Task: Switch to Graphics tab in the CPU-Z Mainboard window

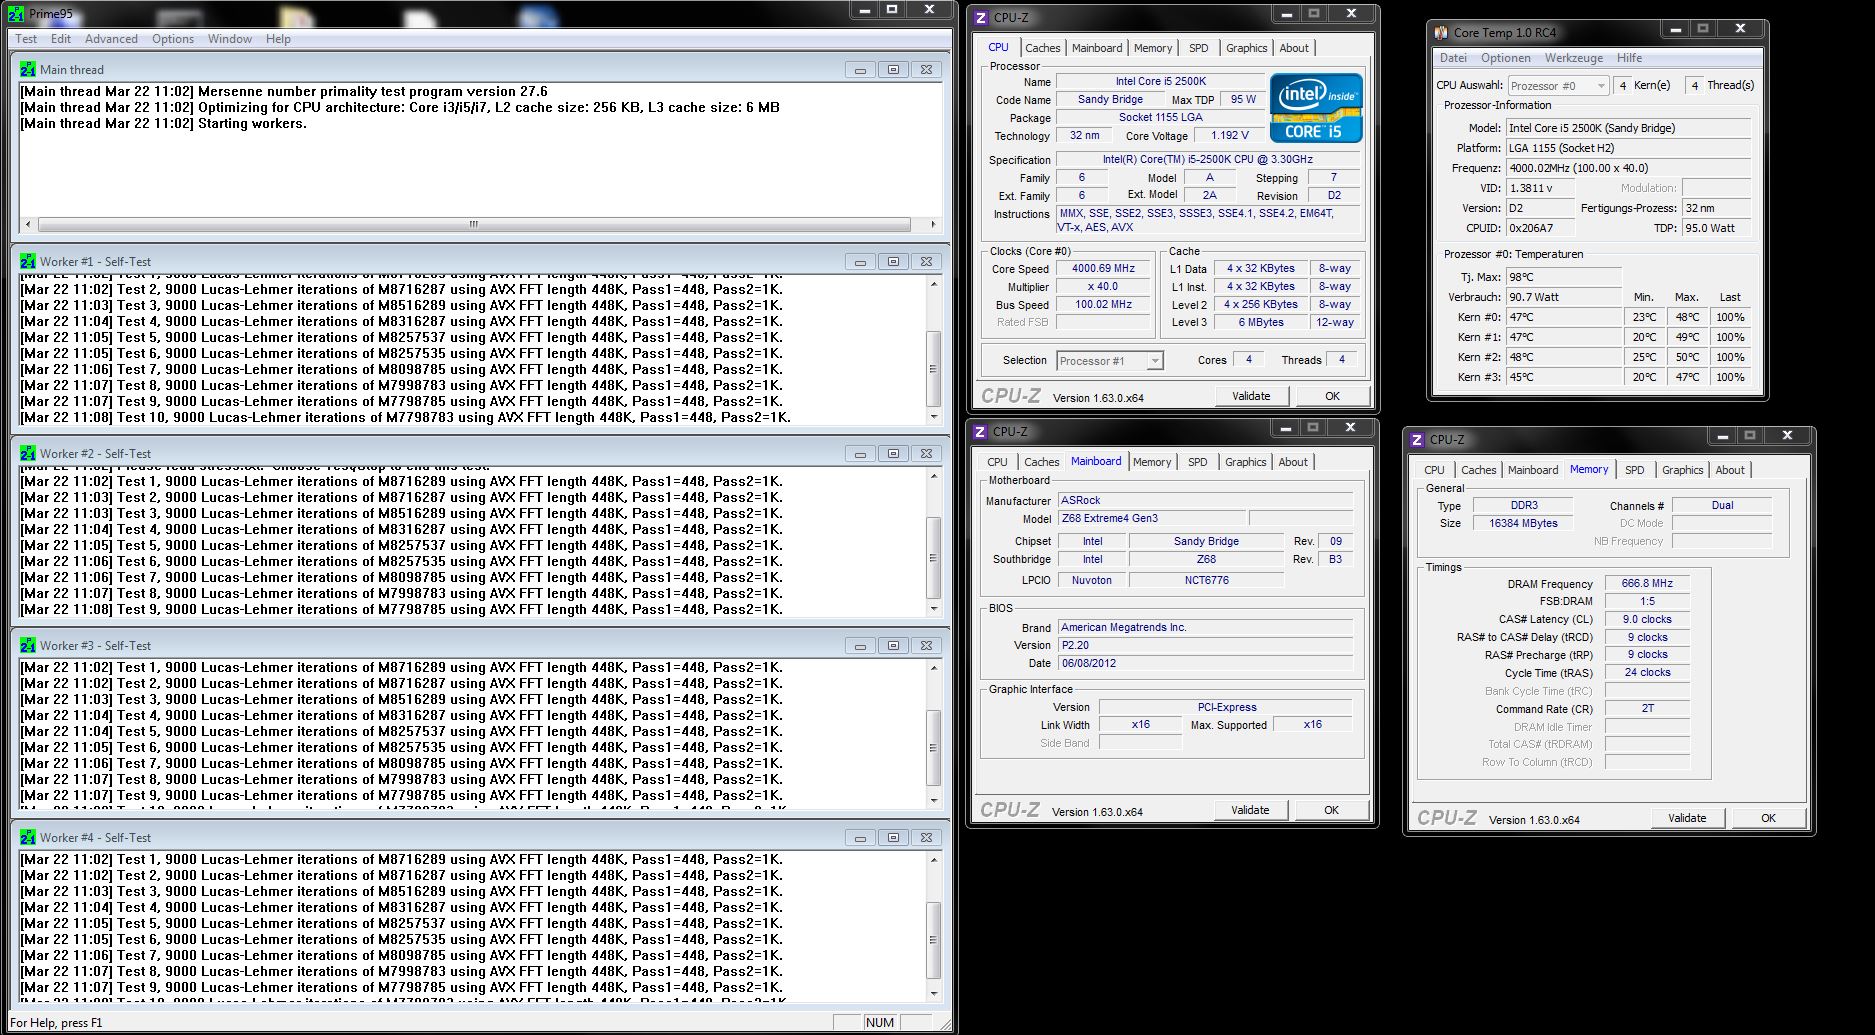Action: click(x=1246, y=462)
